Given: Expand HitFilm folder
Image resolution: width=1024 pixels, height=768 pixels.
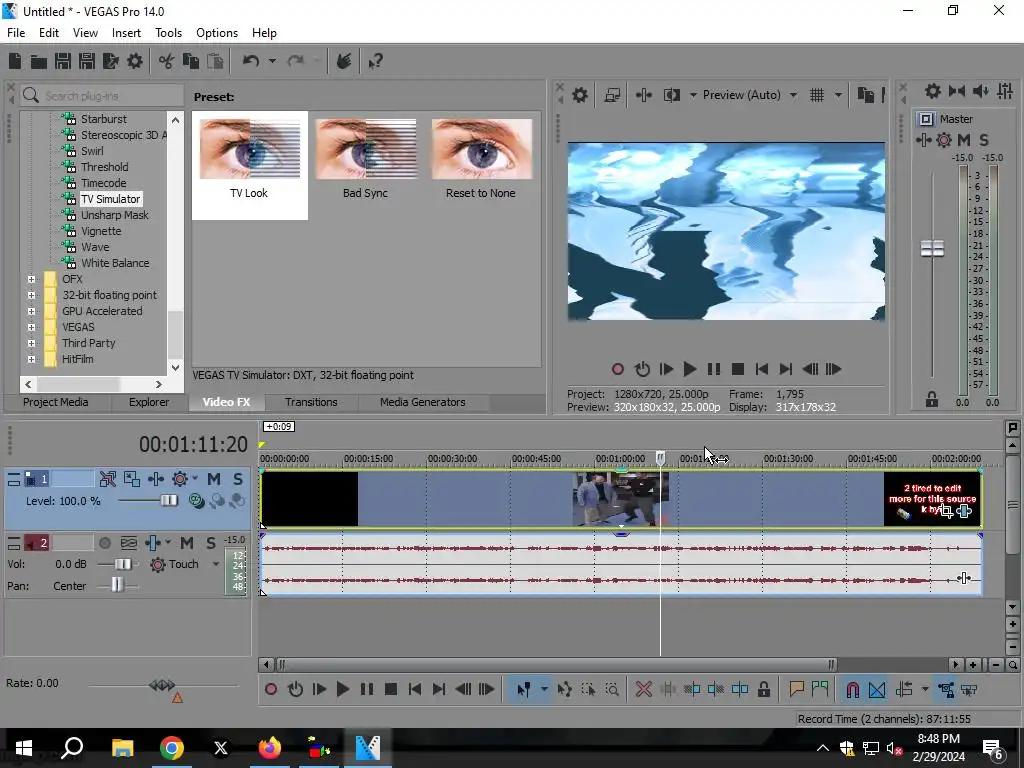Looking at the screenshot, I should tap(31, 359).
